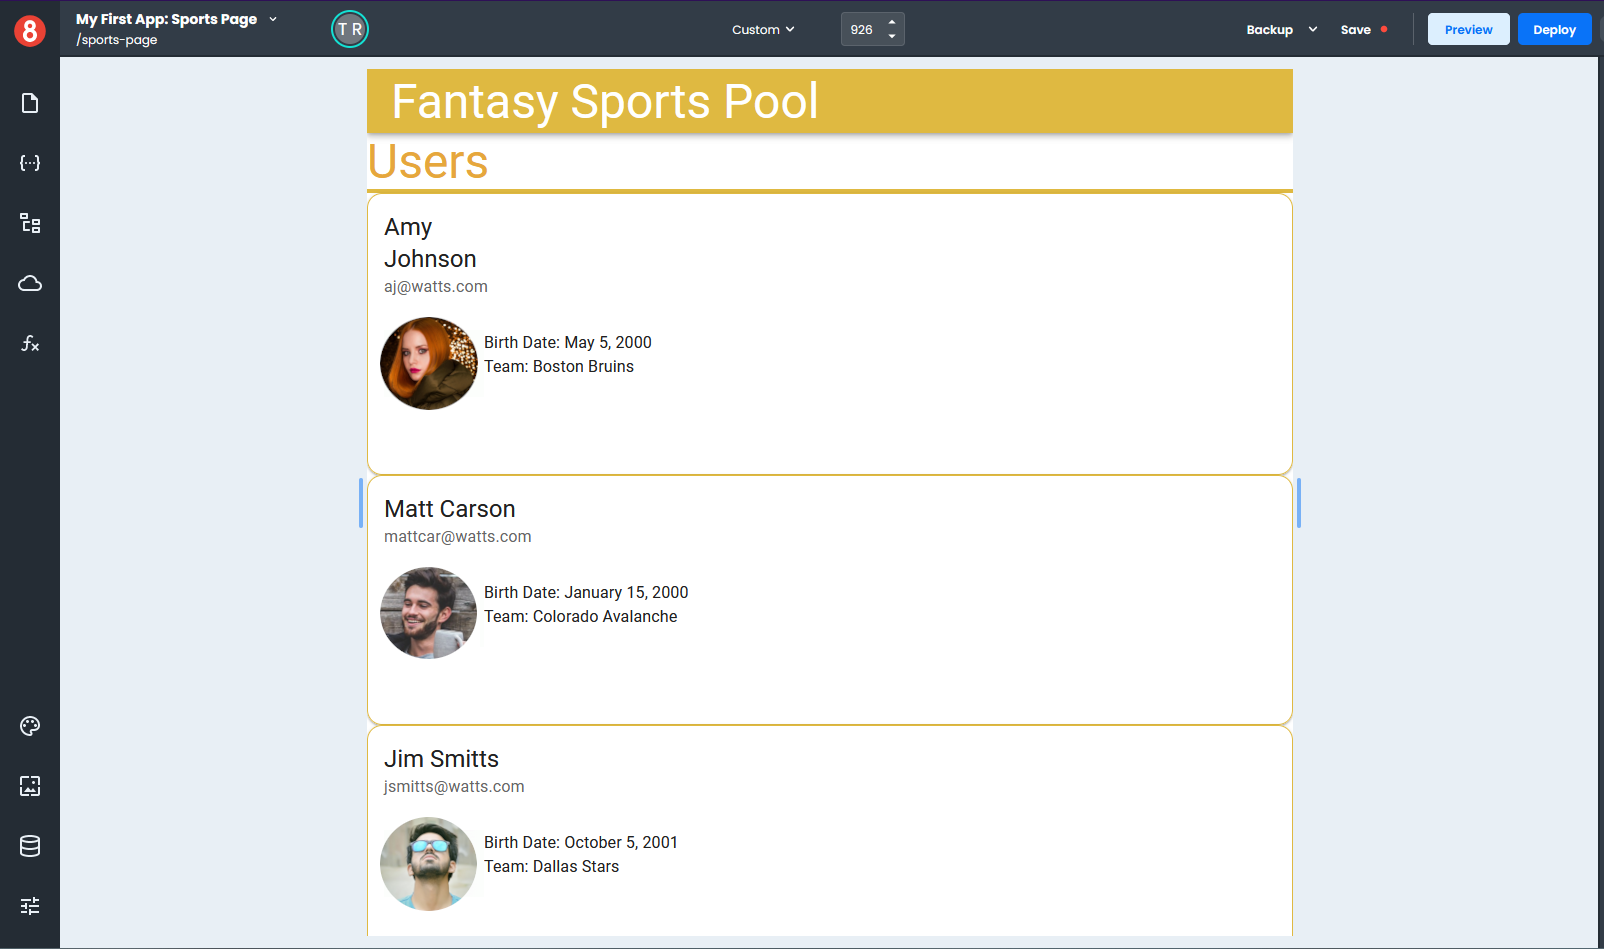Open the Pages panel icon

tap(30, 103)
